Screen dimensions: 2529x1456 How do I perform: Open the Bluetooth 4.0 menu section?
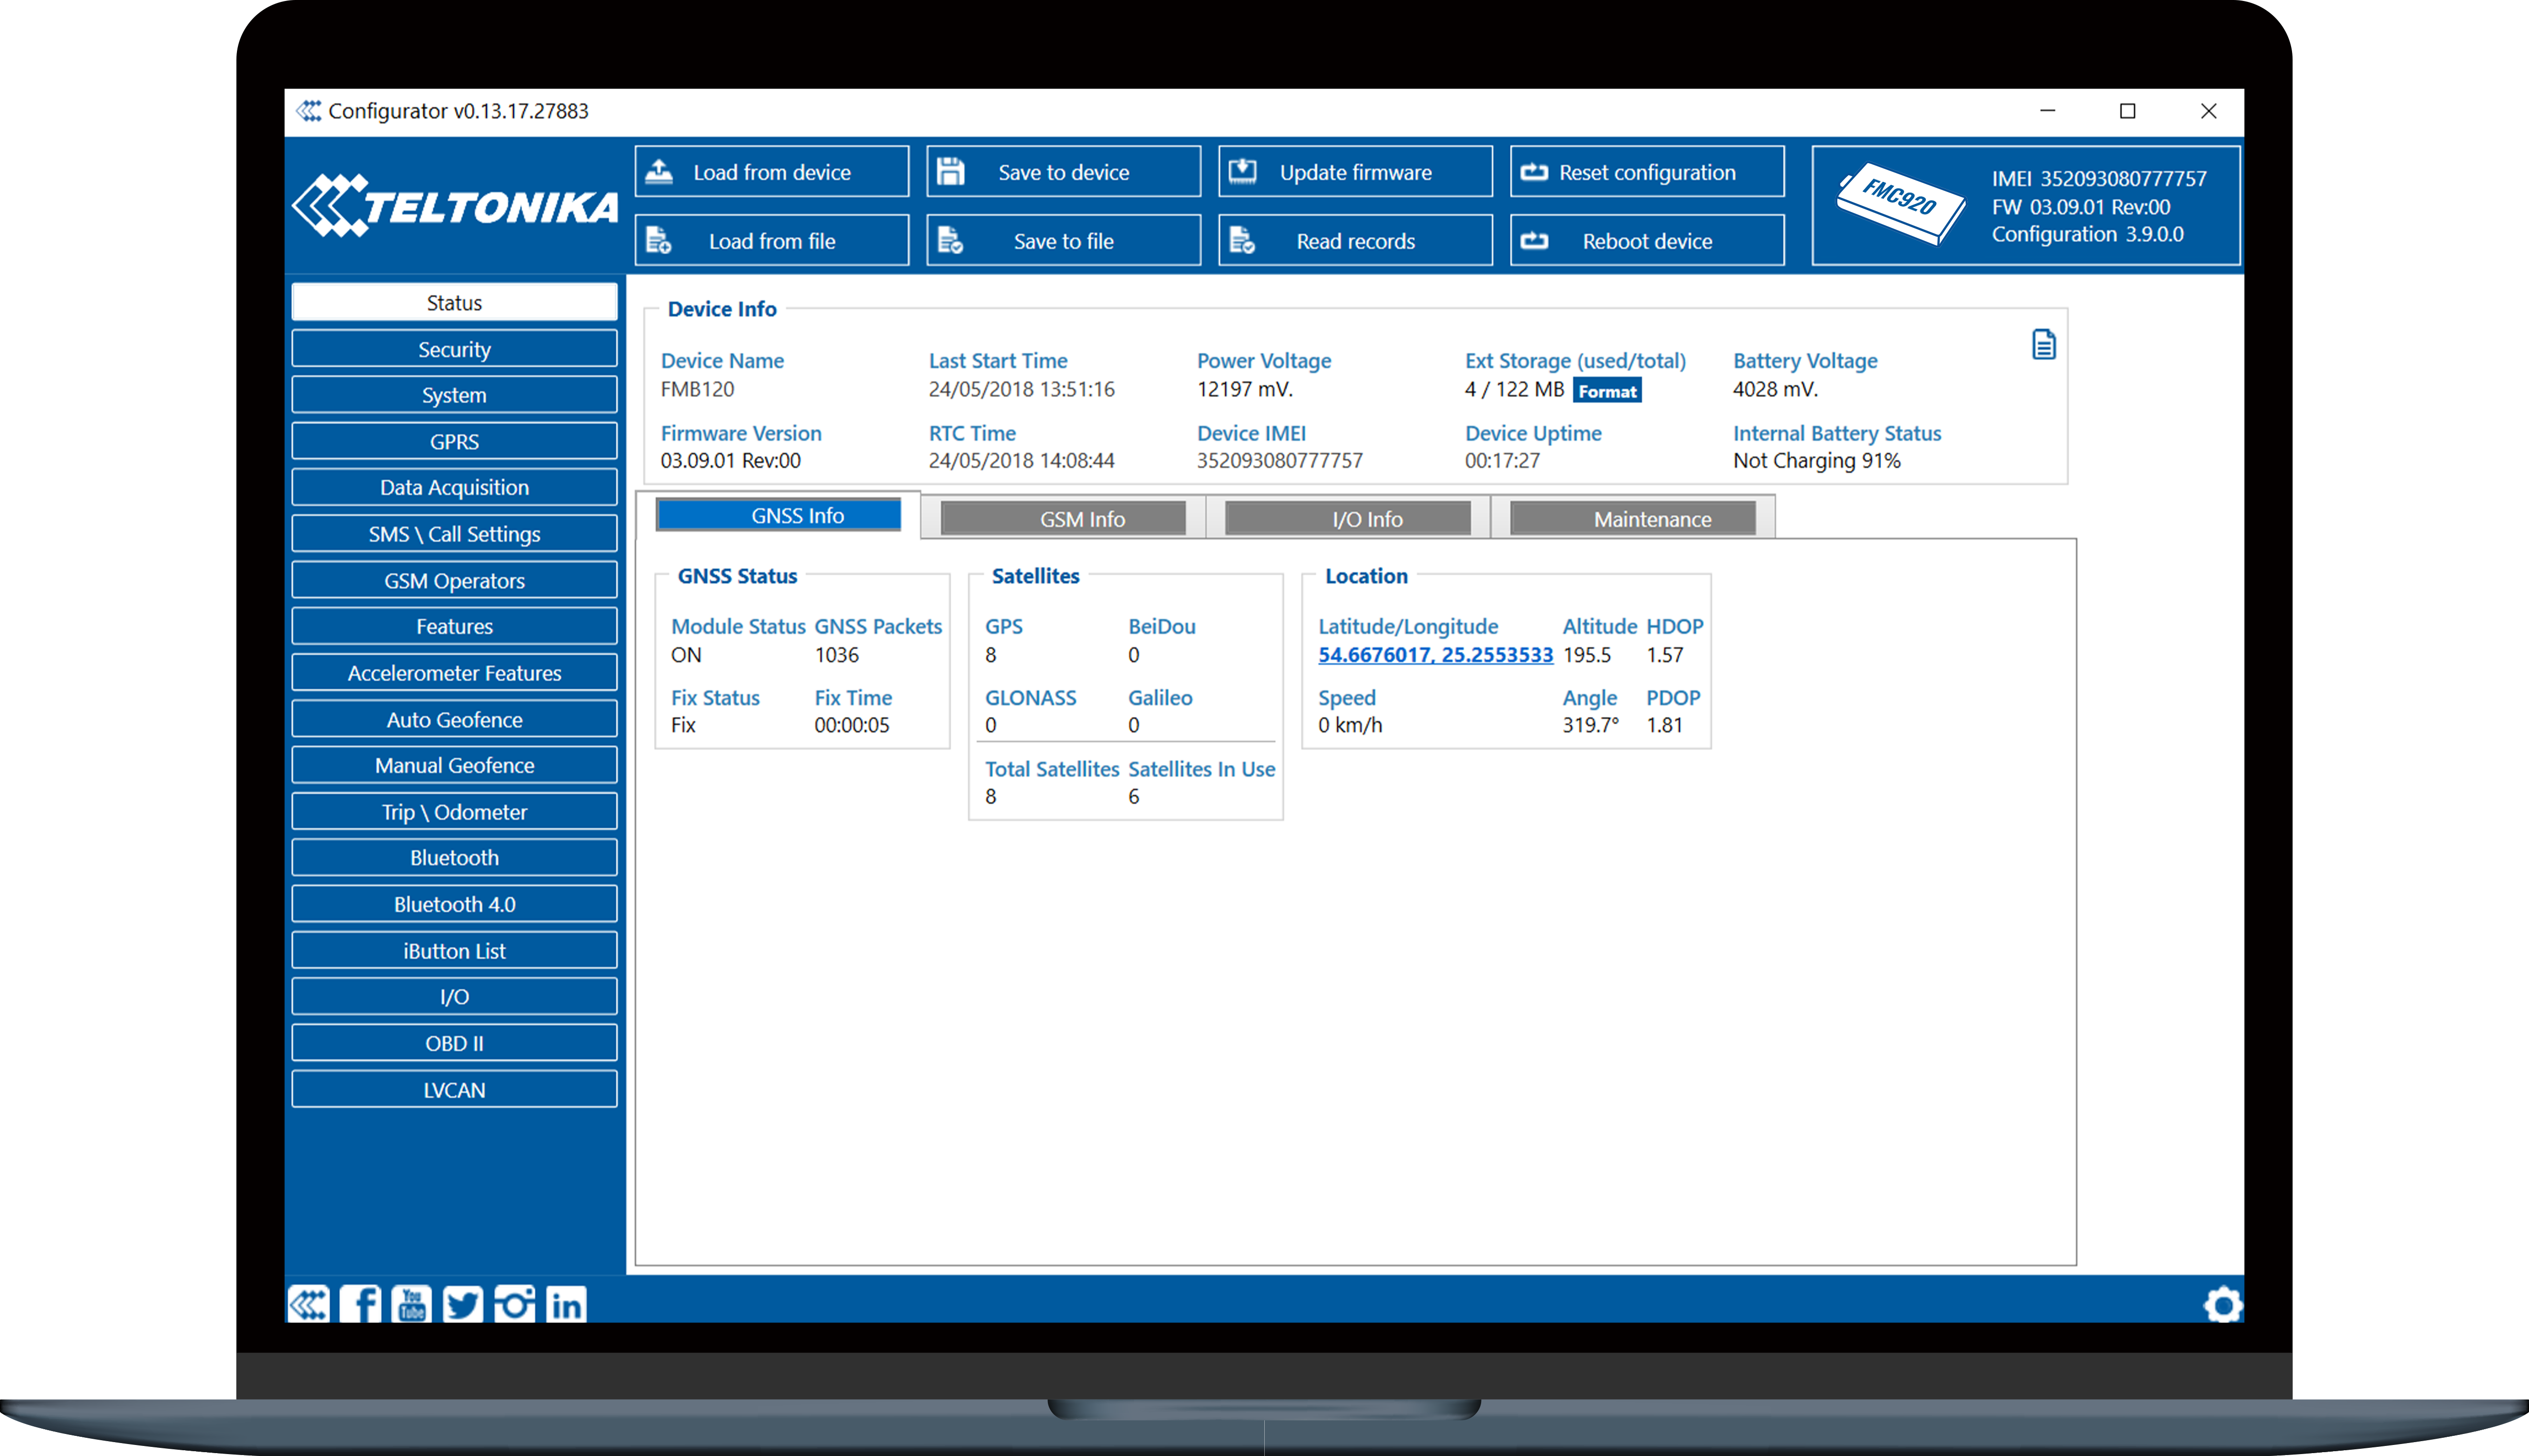coord(454,904)
